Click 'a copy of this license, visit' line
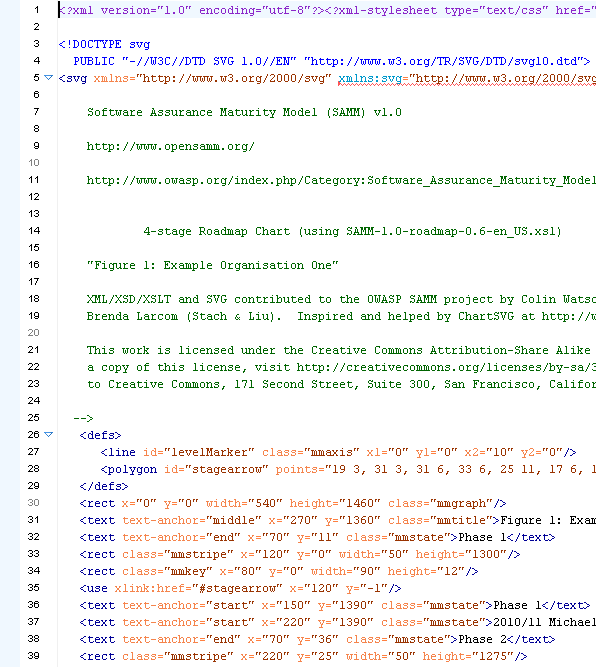Viewport: 596px width, 667px height. tap(341, 368)
